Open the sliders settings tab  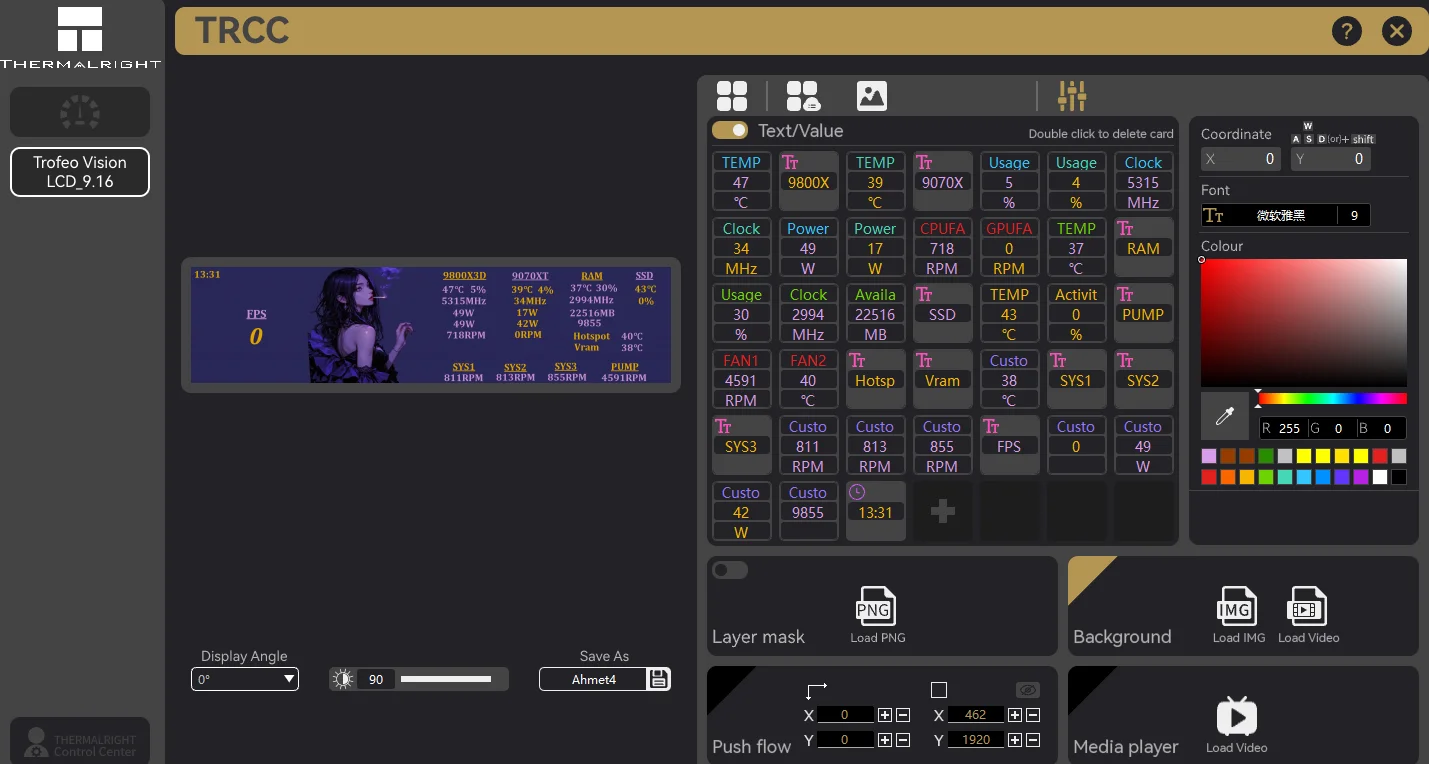1072,96
